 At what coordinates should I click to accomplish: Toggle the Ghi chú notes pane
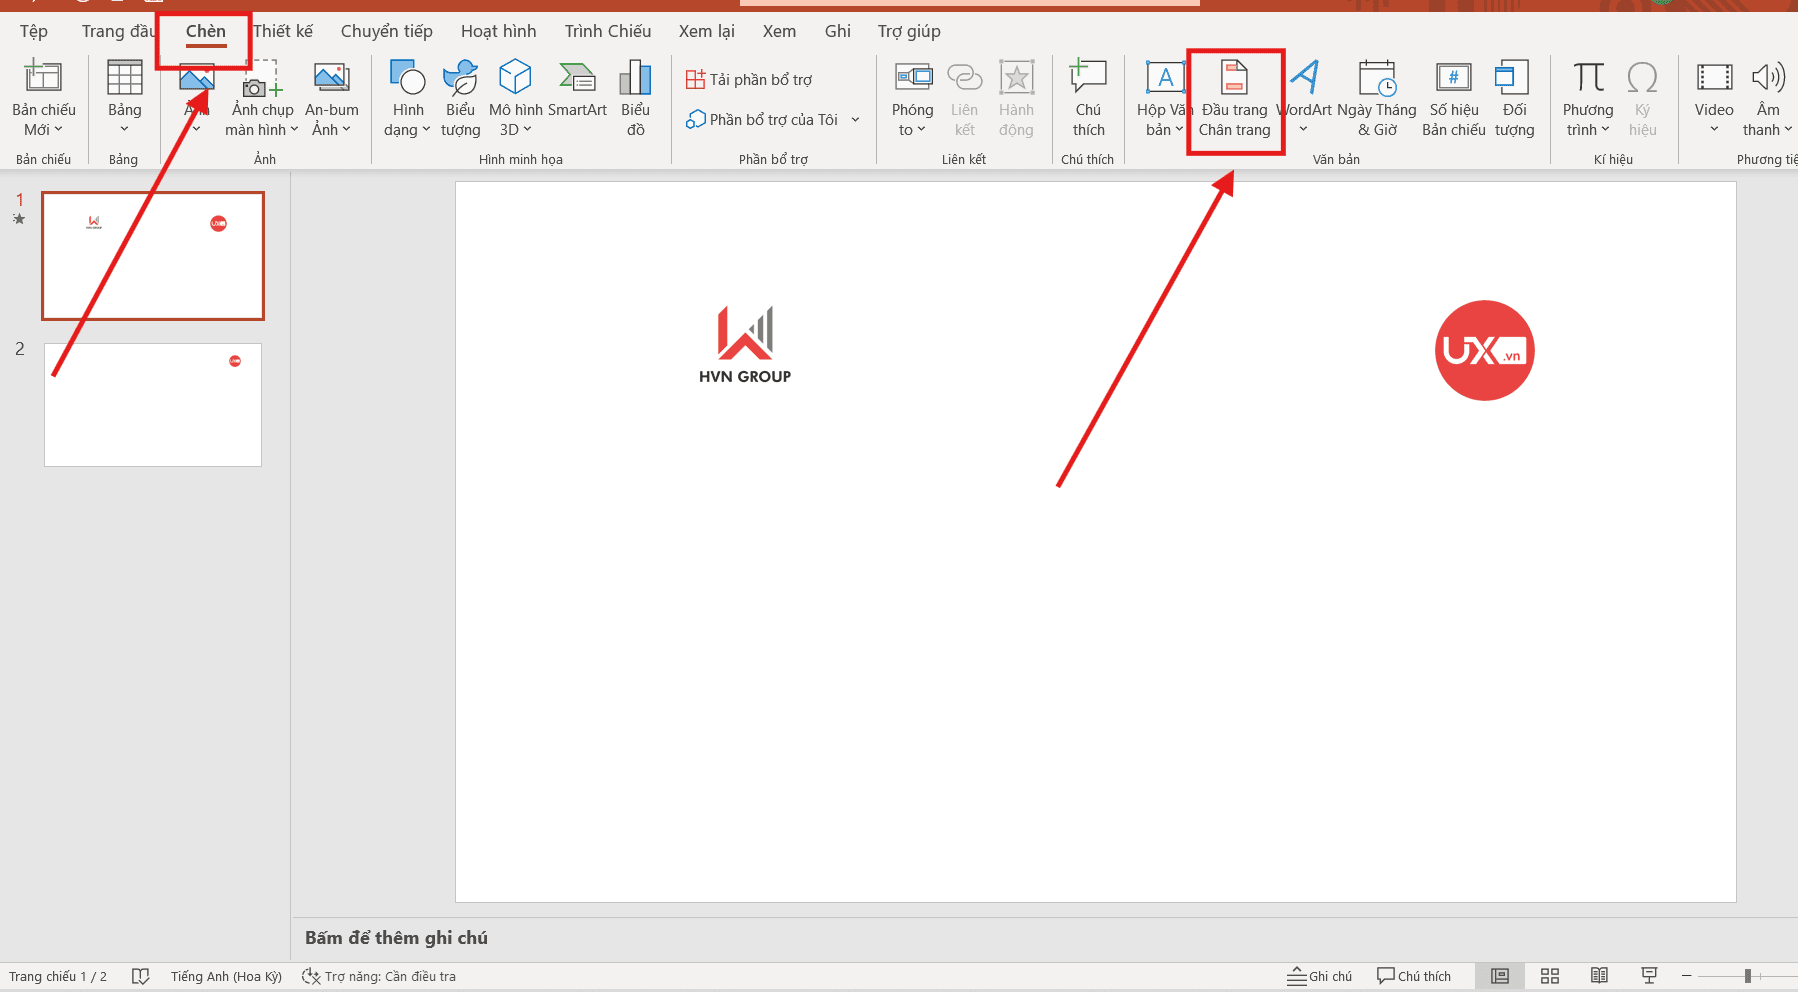coord(1319,975)
